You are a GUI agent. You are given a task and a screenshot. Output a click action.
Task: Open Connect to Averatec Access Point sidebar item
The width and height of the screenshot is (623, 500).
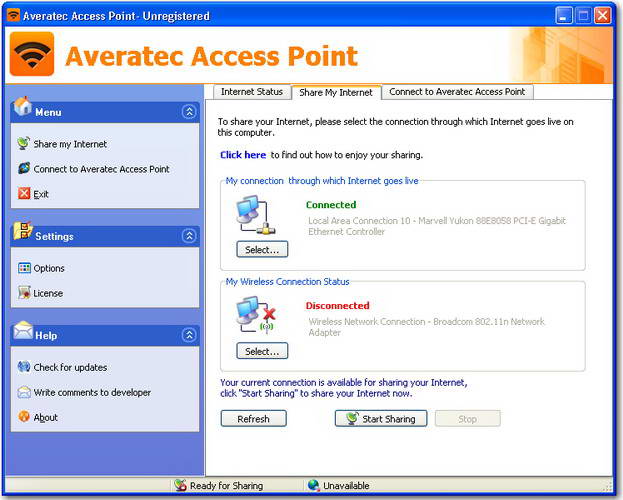(101, 169)
